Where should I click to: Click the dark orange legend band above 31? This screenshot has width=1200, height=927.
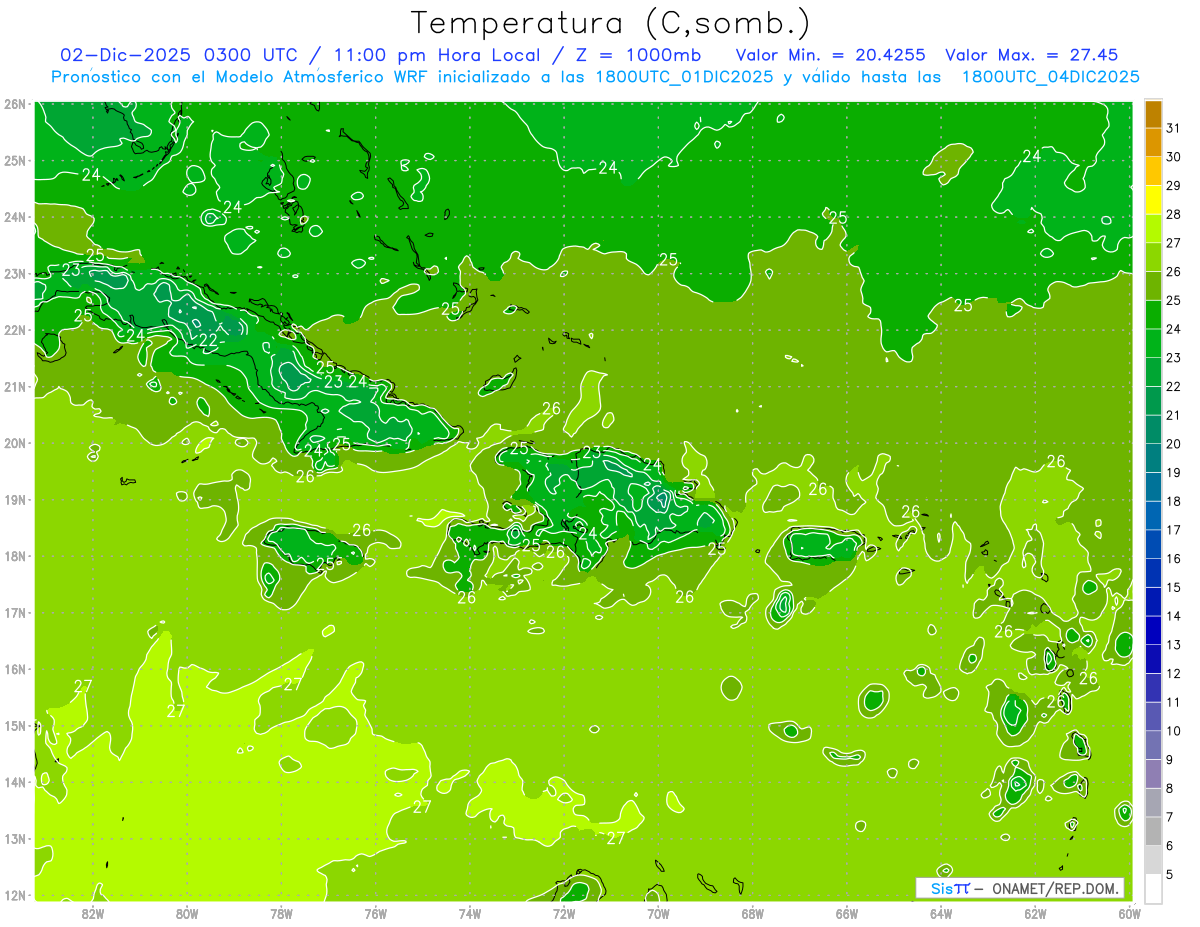point(1153,114)
